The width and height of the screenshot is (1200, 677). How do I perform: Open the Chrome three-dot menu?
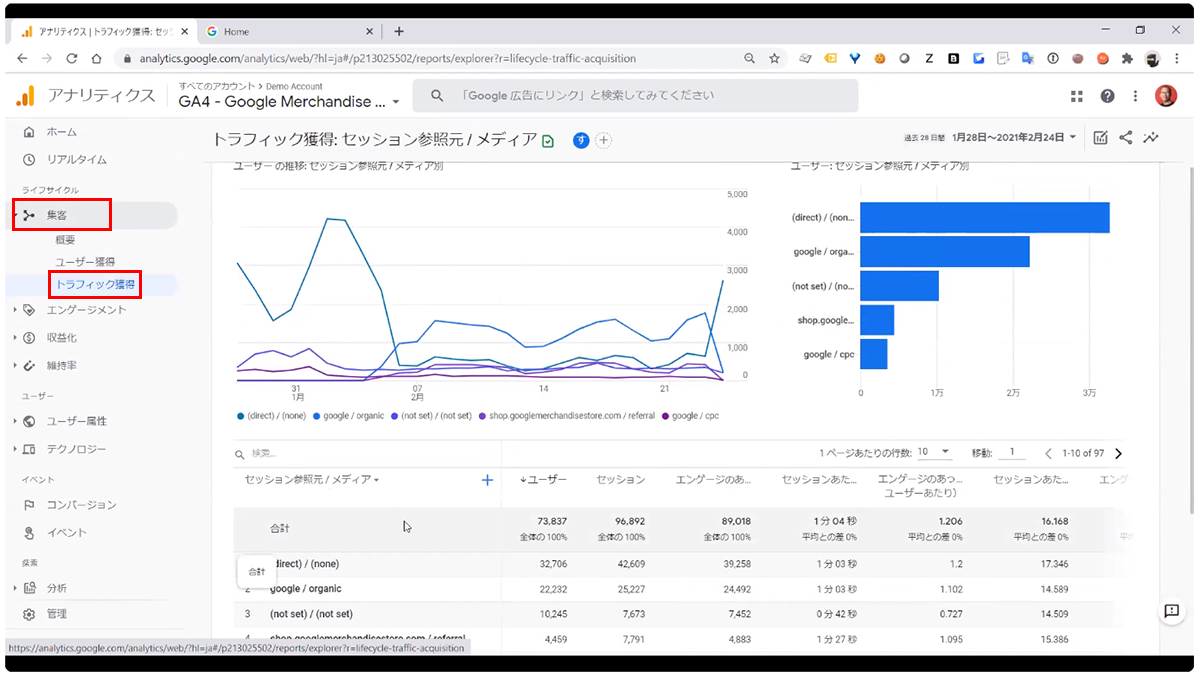click(x=1176, y=59)
